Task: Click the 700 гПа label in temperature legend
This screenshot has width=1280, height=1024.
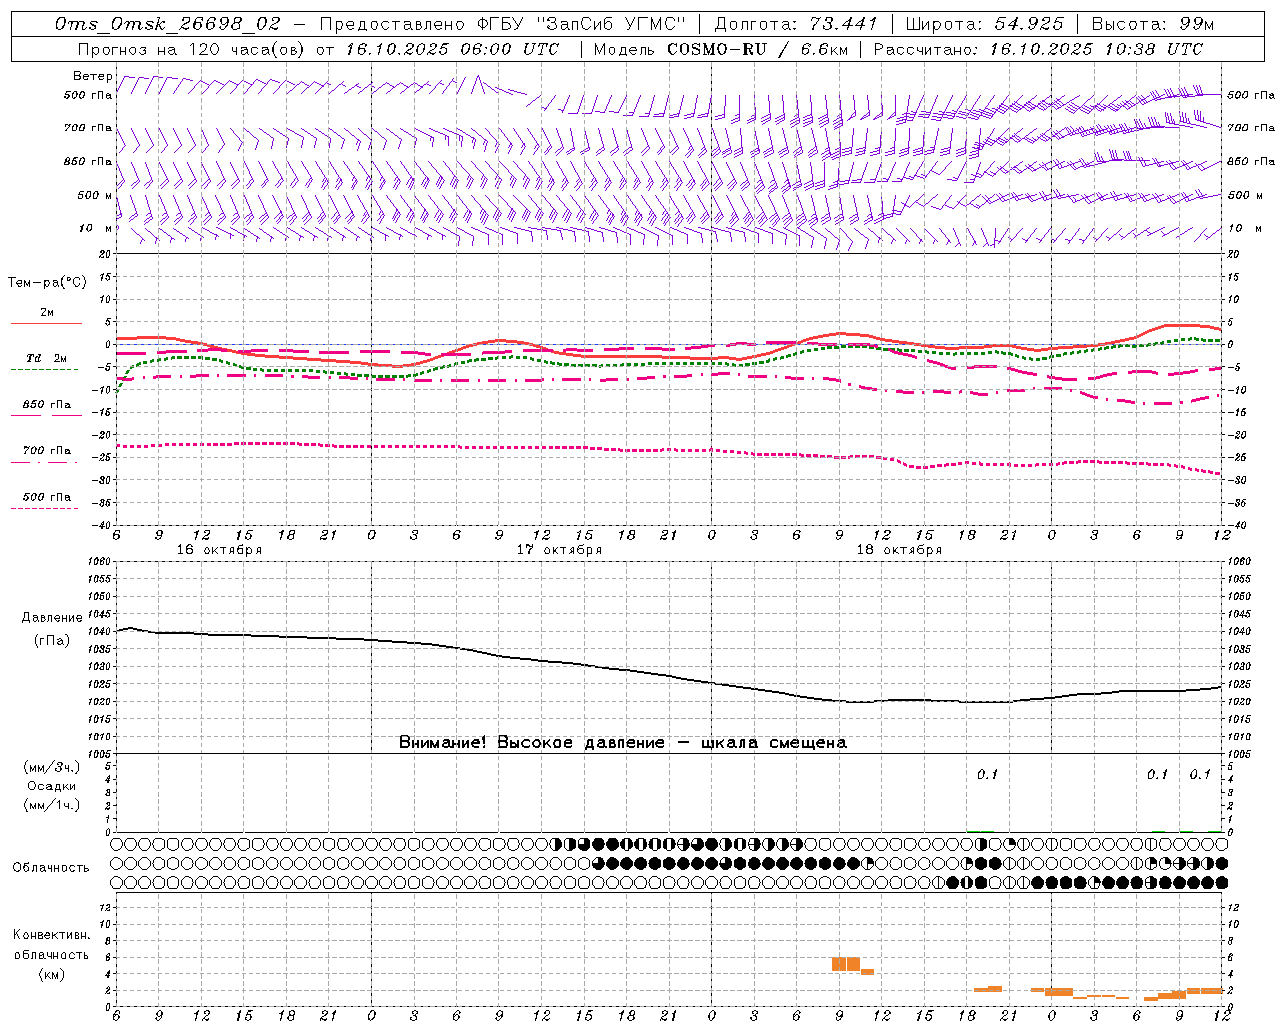Action: point(46,451)
